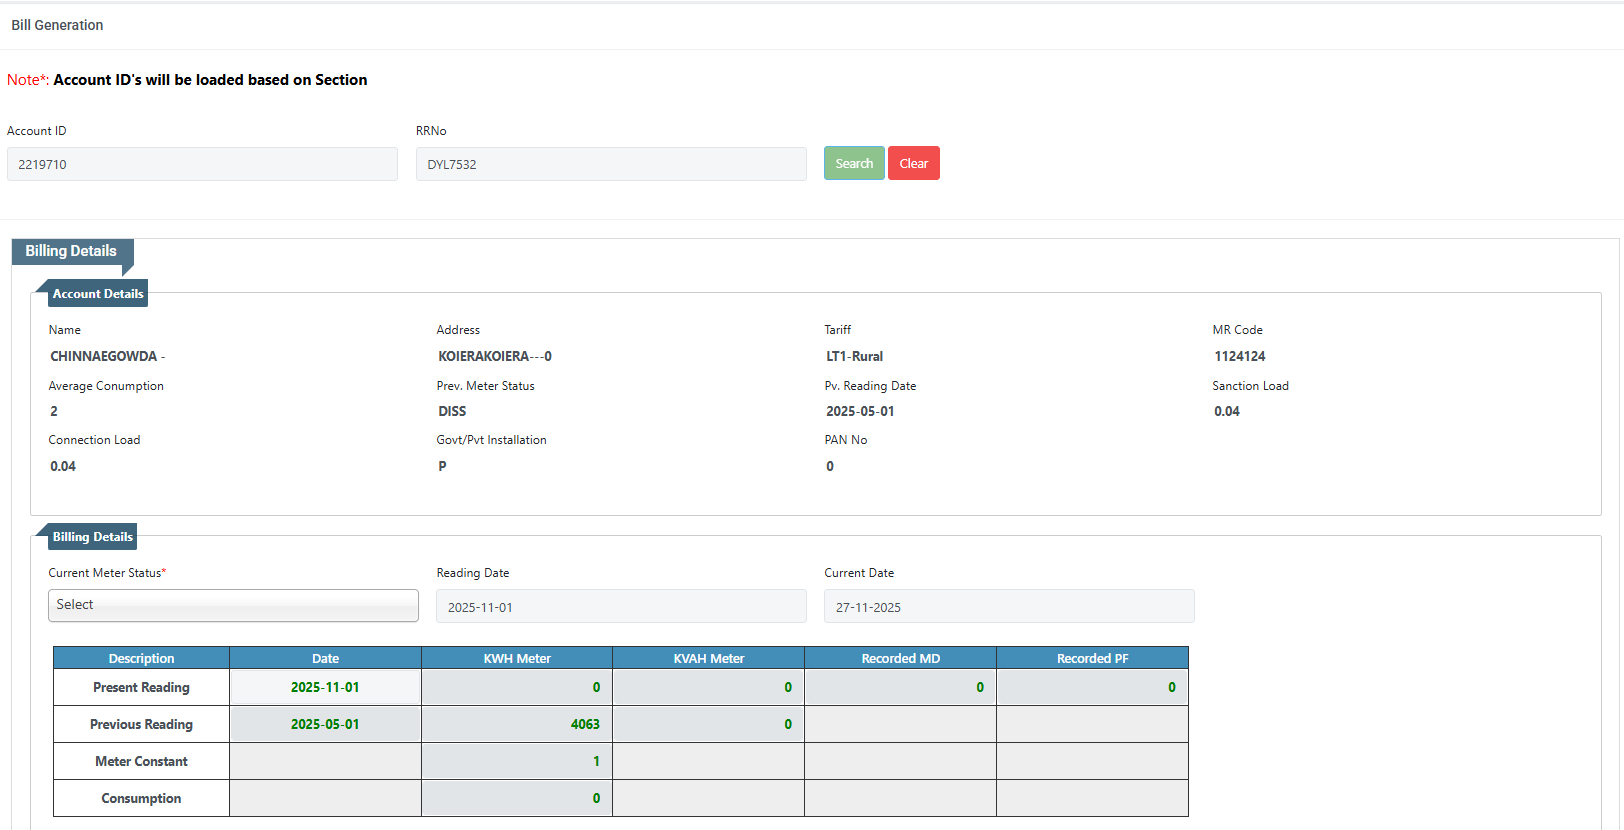Image resolution: width=1624 pixels, height=830 pixels.
Task: Click the RRNo input field
Action: click(611, 164)
